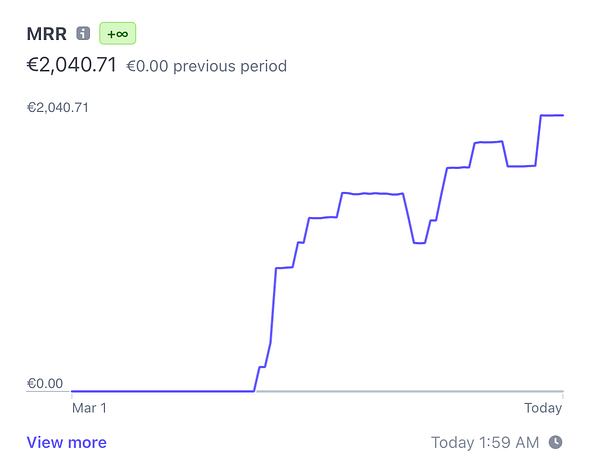
Task: Click the Today x-axis label
Action: 544,408
